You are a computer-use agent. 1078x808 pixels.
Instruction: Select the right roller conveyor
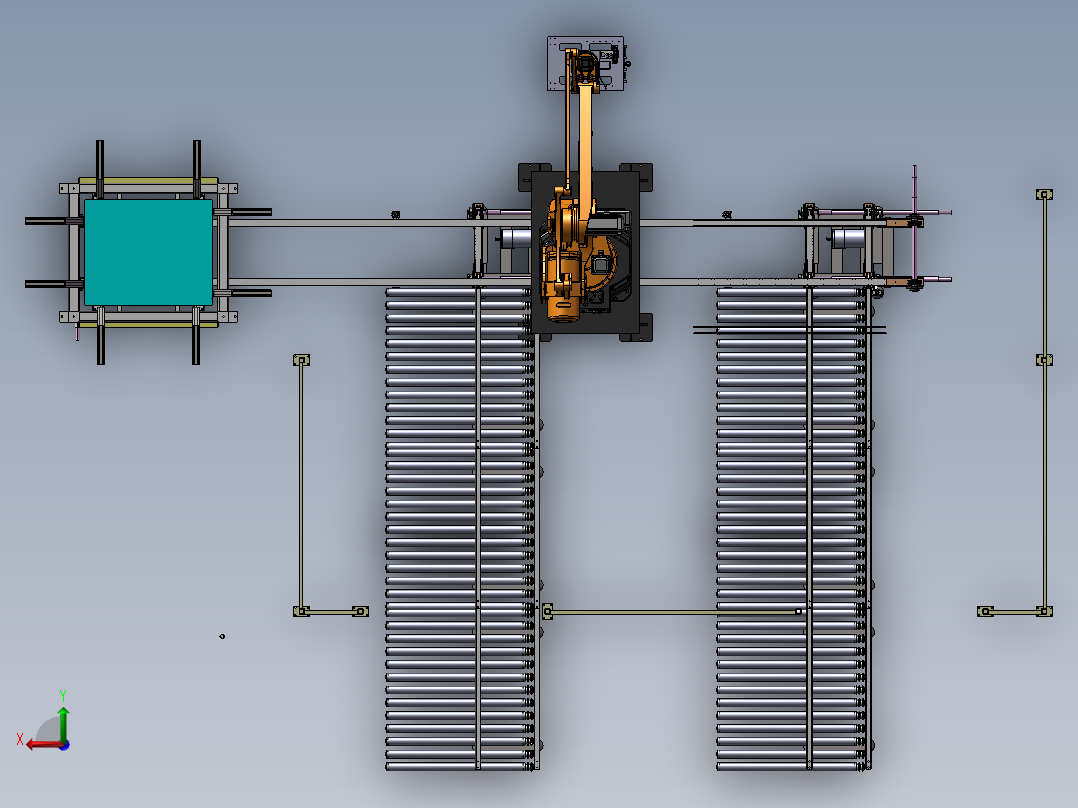point(794,528)
